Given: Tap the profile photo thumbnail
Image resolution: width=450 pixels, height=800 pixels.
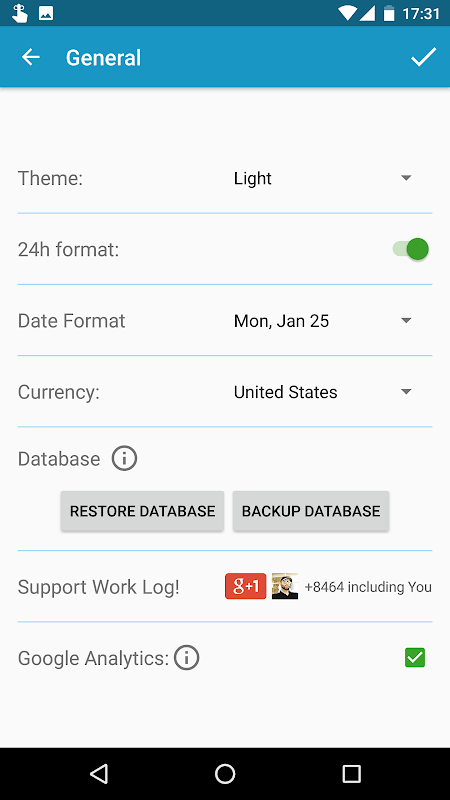Looking at the screenshot, I should click(x=285, y=586).
